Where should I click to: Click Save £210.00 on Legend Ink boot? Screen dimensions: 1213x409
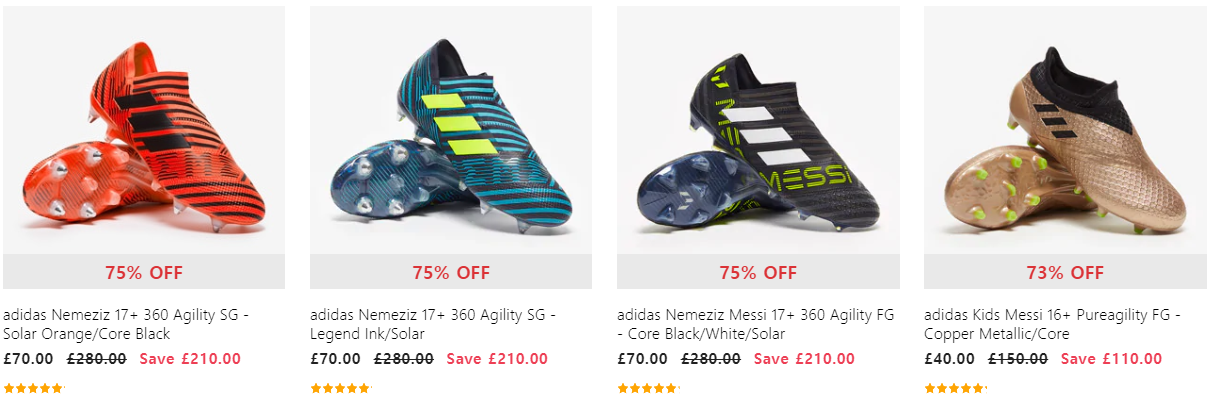coord(497,359)
